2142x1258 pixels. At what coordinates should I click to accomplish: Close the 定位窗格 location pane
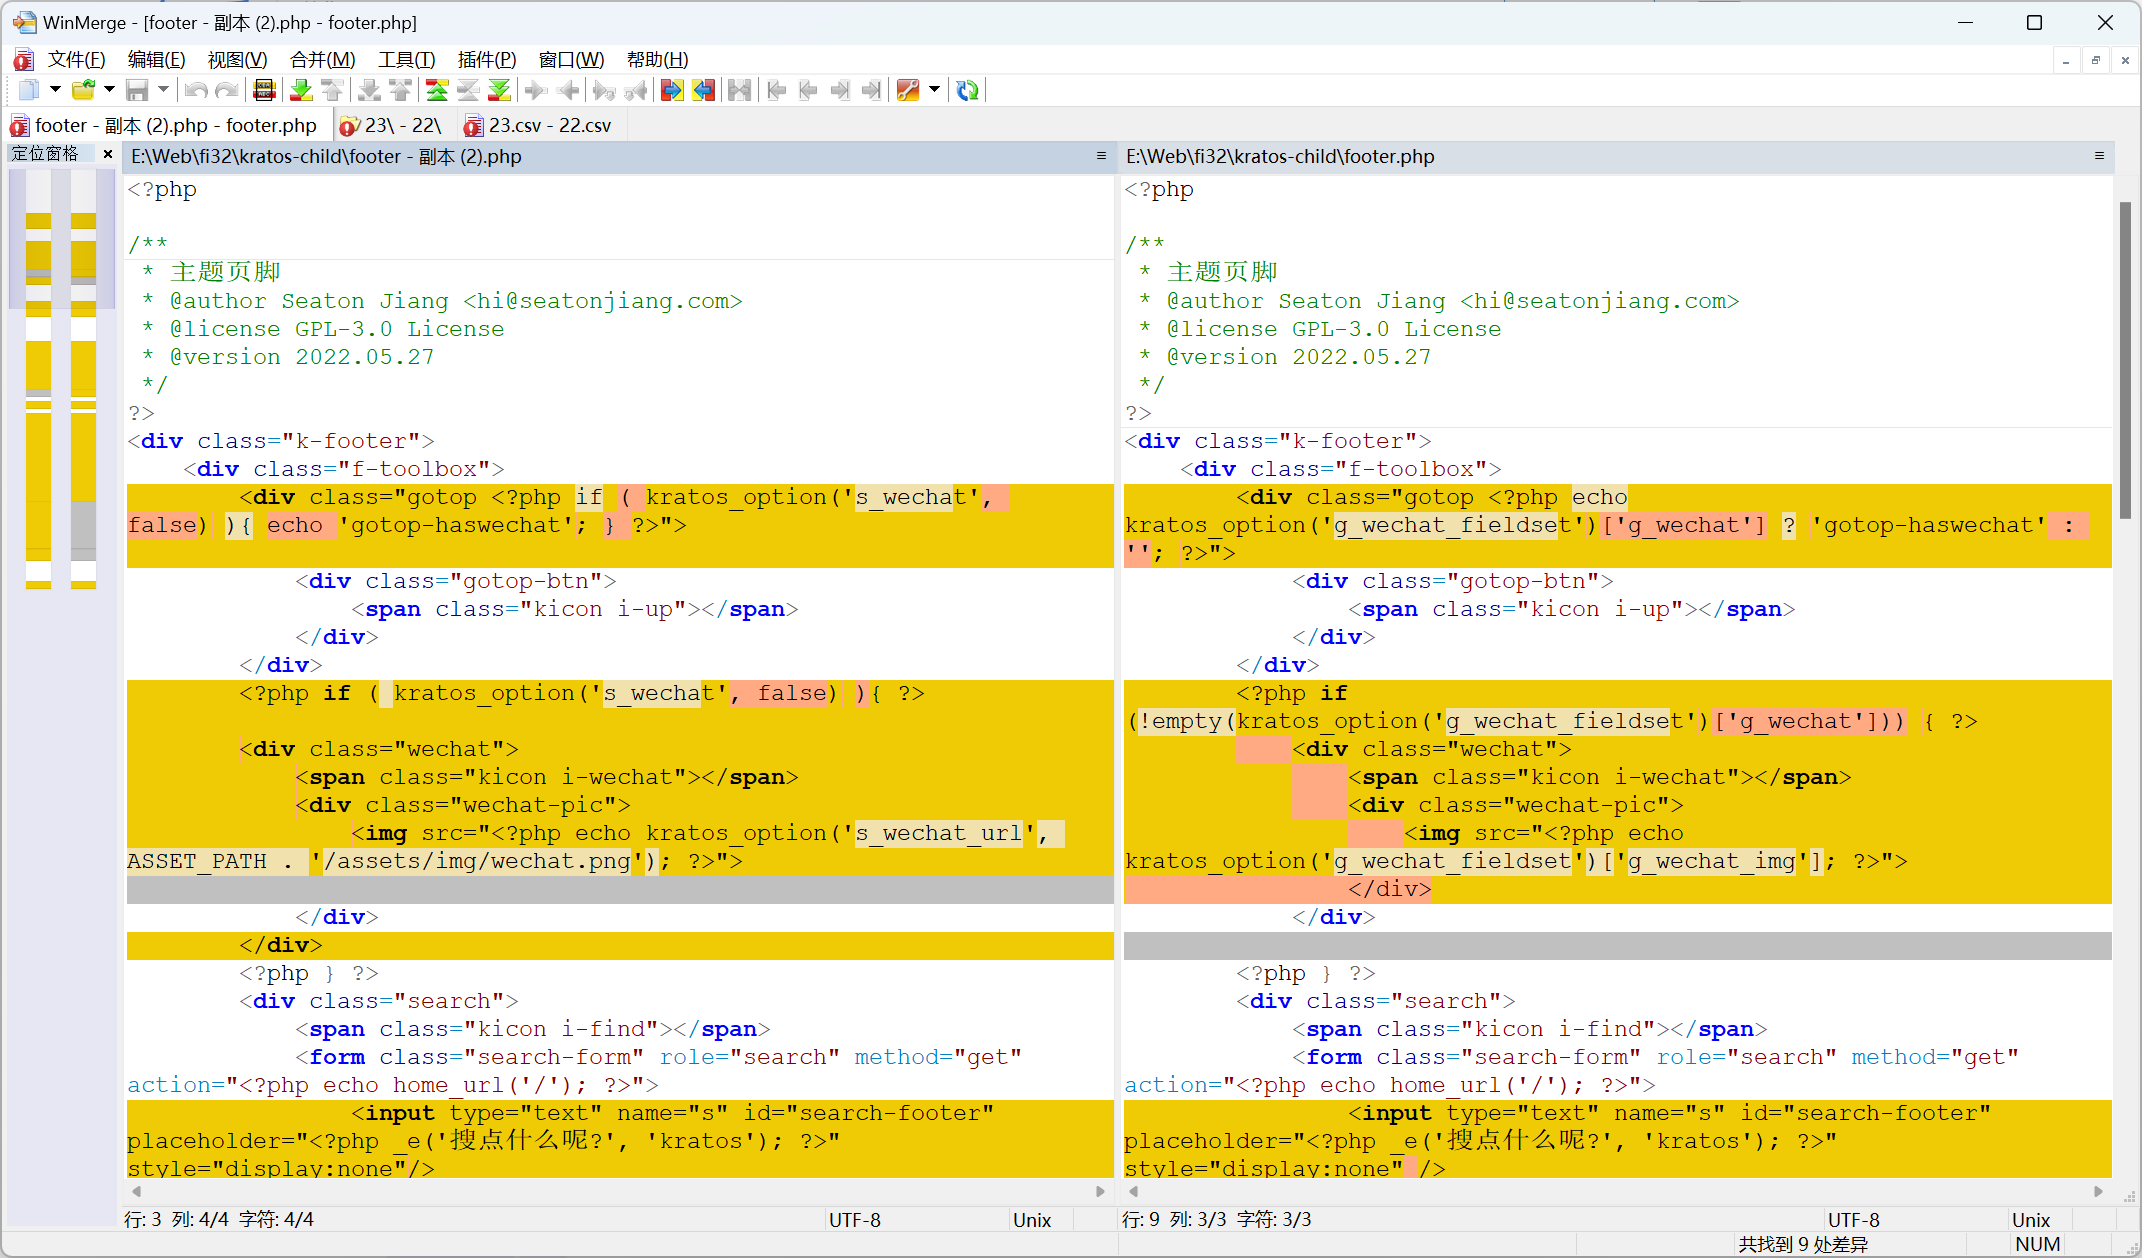[x=108, y=154]
